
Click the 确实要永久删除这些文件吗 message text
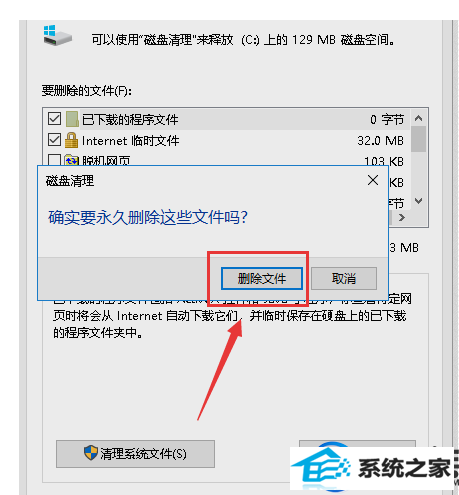(x=148, y=217)
